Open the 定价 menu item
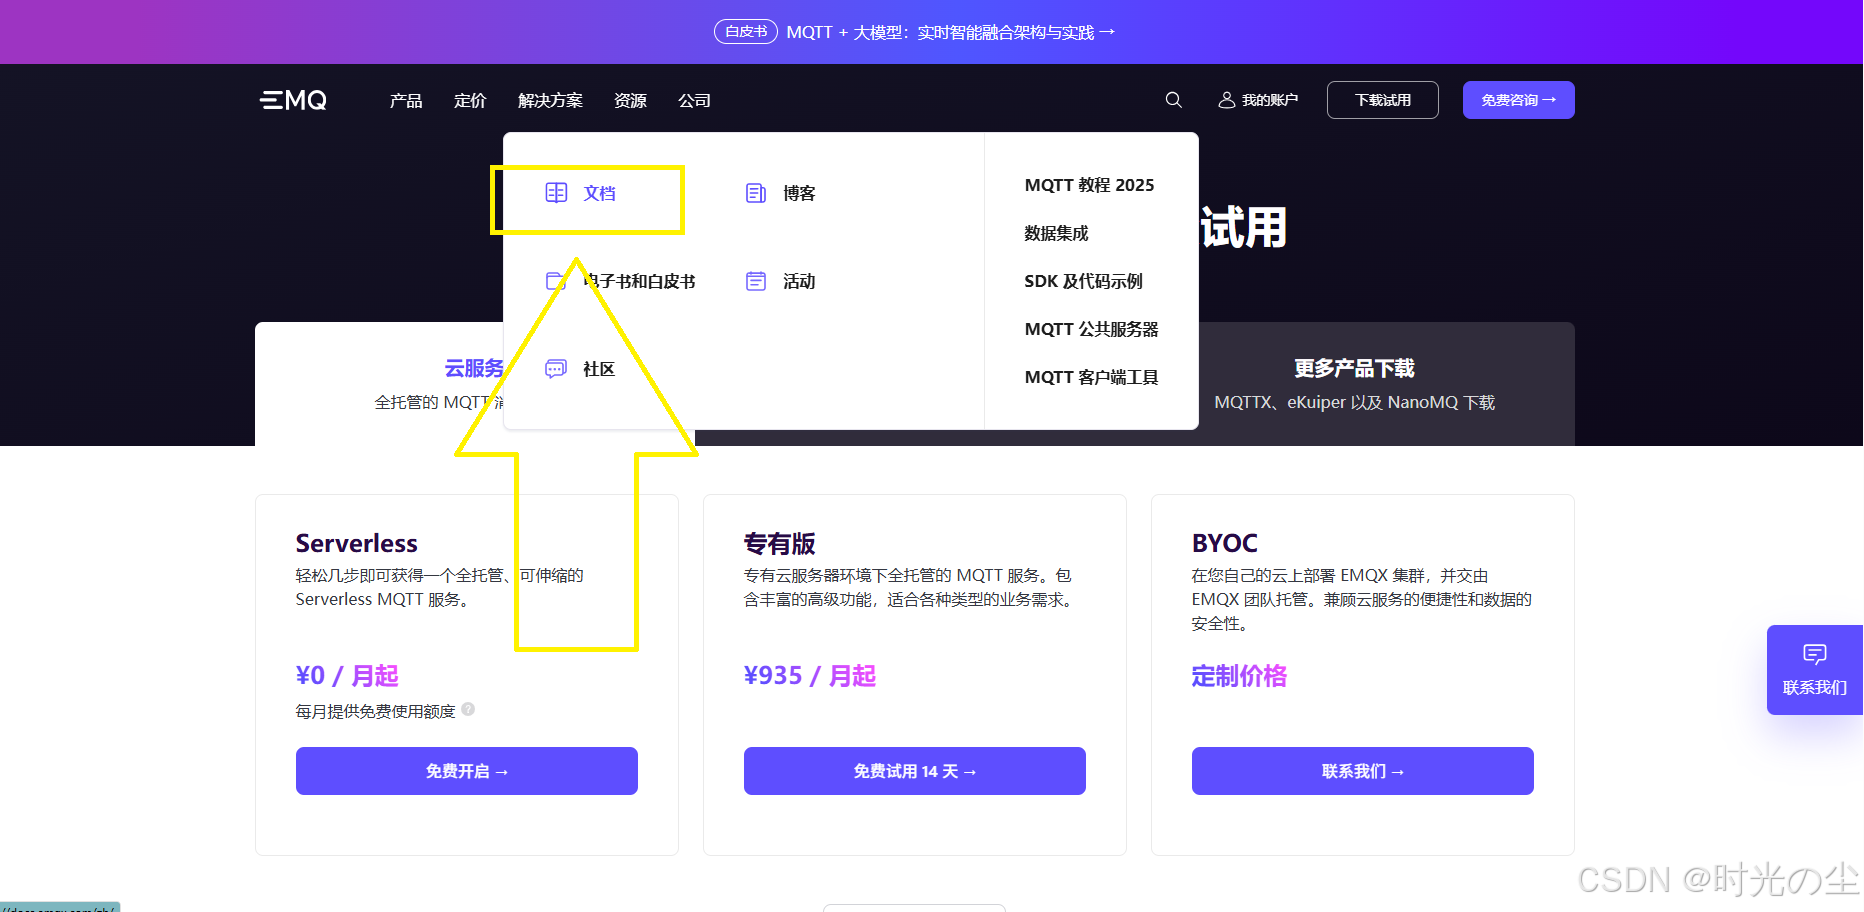Image resolution: width=1864 pixels, height=912 pixels. [470, 100]
